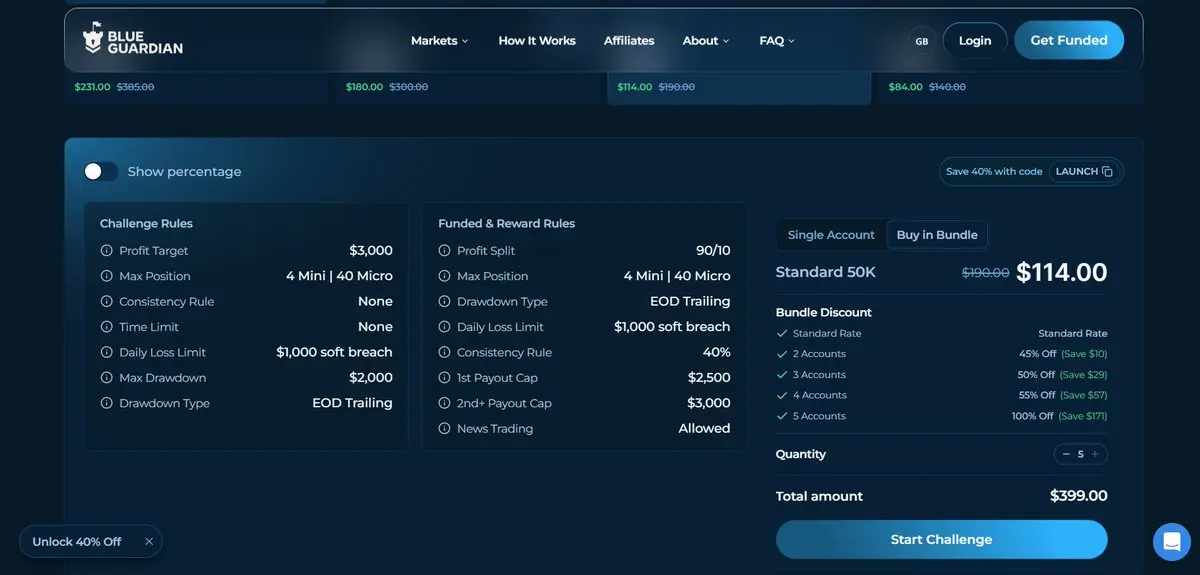This screenshot has height=575, width=1200.
Task: Open the chat support bubble icon
Action: click(1171, 542)
